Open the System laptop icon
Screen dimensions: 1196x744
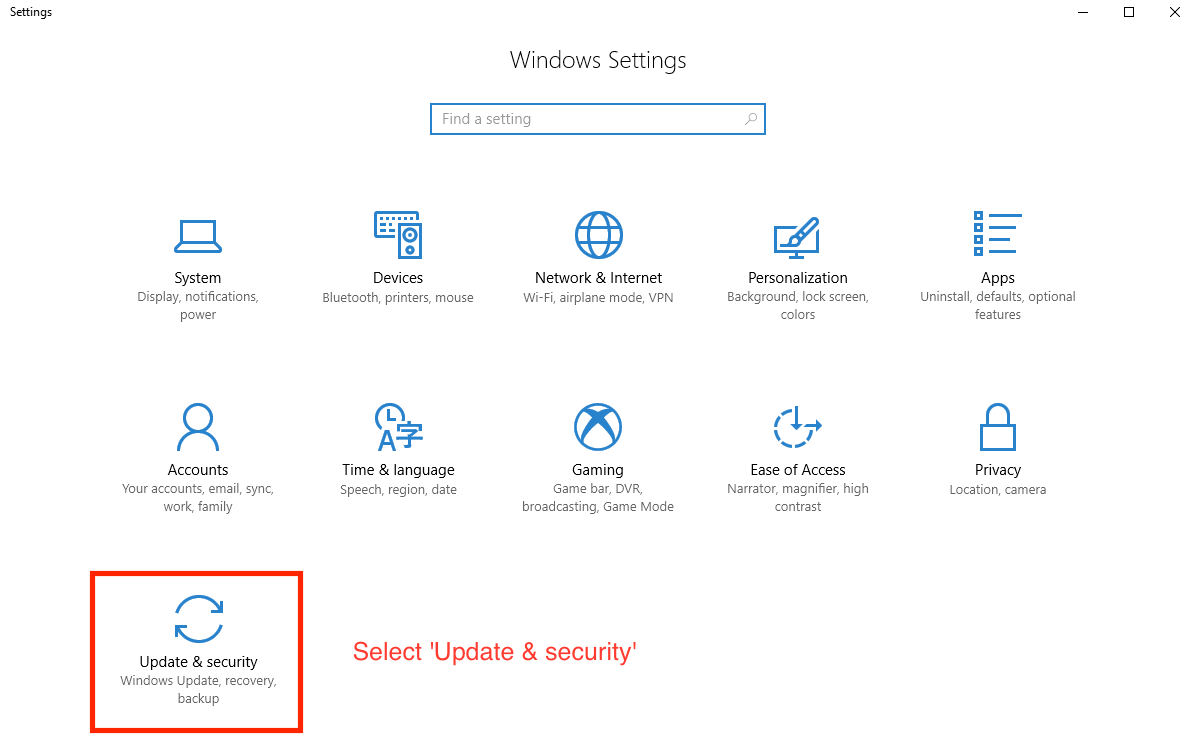click(198, 237)
